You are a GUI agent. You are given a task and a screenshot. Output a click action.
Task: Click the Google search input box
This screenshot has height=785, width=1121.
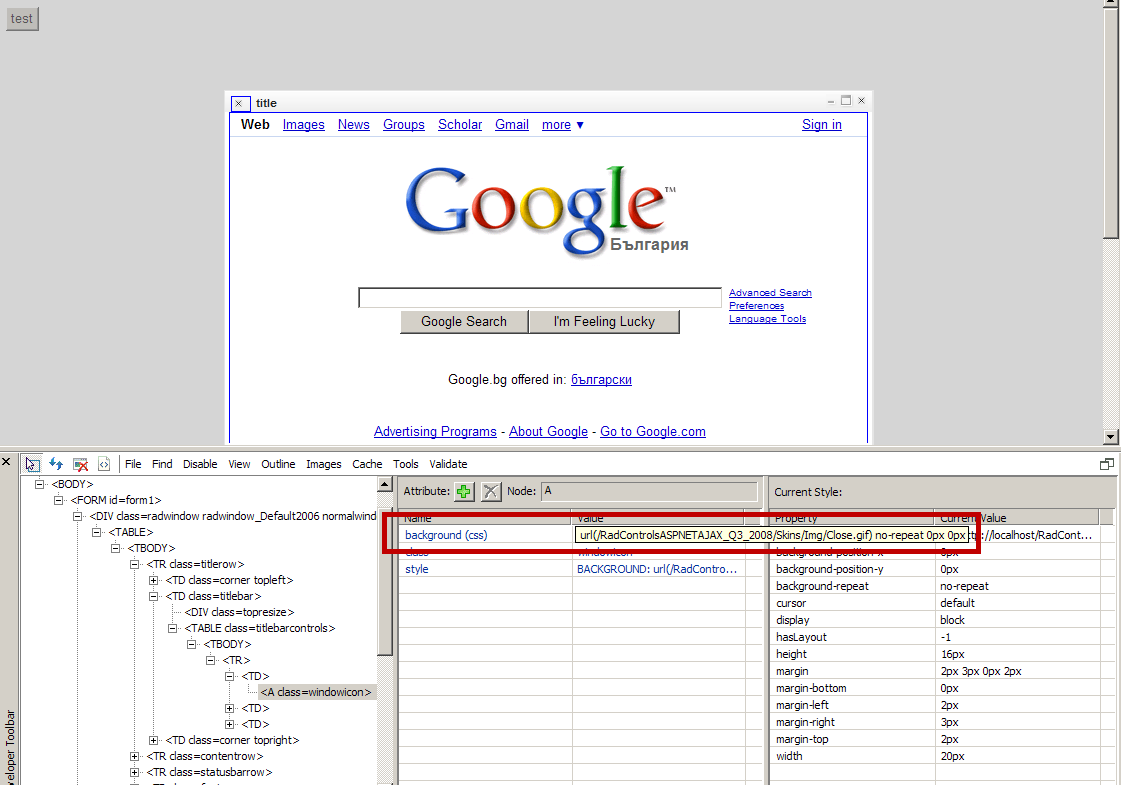coord(540,297)
